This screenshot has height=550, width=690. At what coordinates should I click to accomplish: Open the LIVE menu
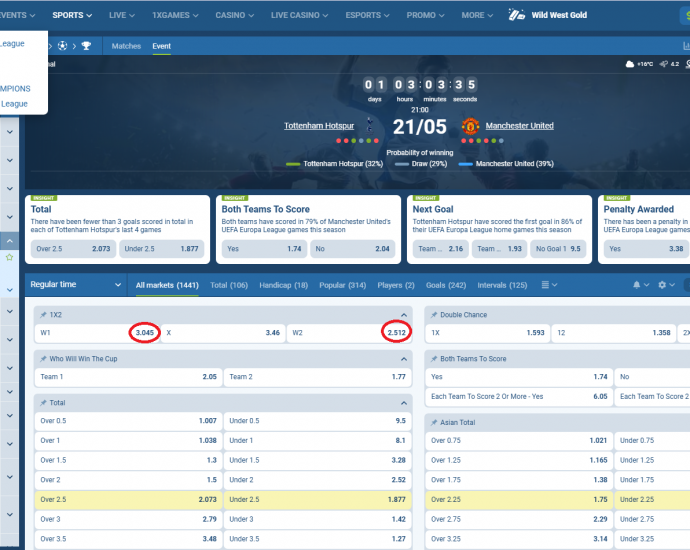[122, 15]
